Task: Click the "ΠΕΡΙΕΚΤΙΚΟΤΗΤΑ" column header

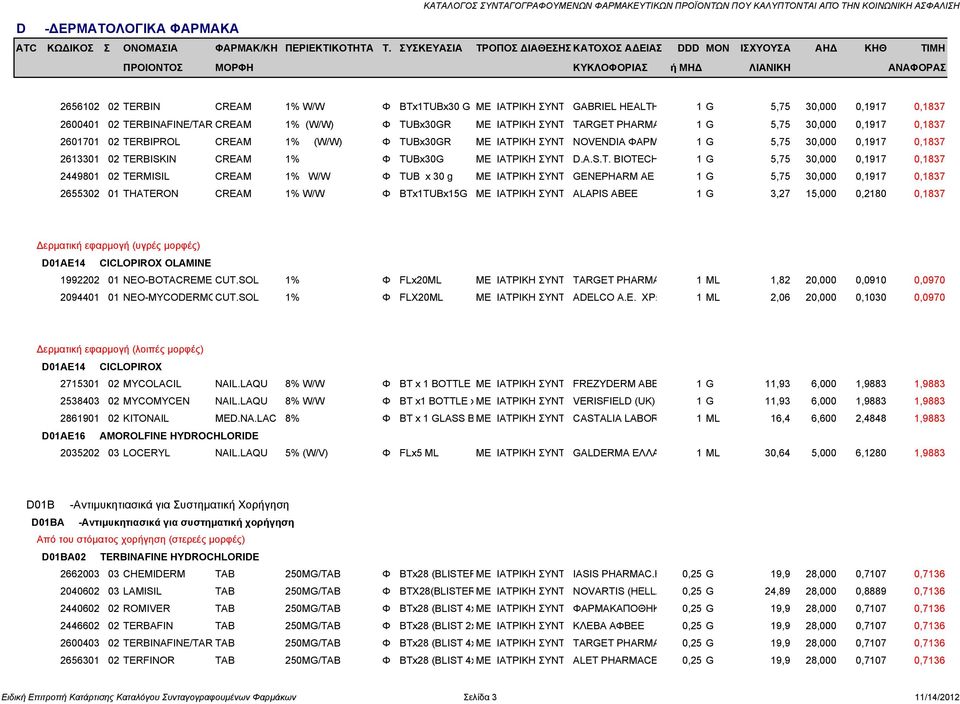Action: 329,48
